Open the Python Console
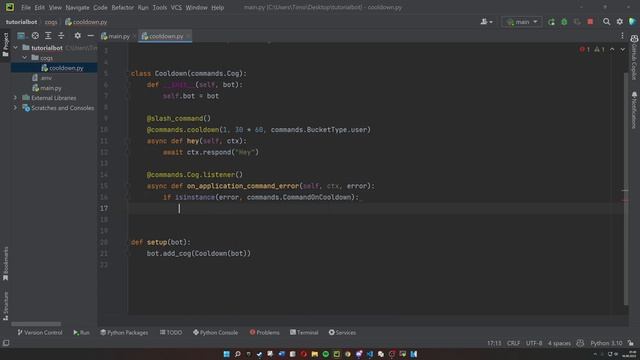 [216, 333]
